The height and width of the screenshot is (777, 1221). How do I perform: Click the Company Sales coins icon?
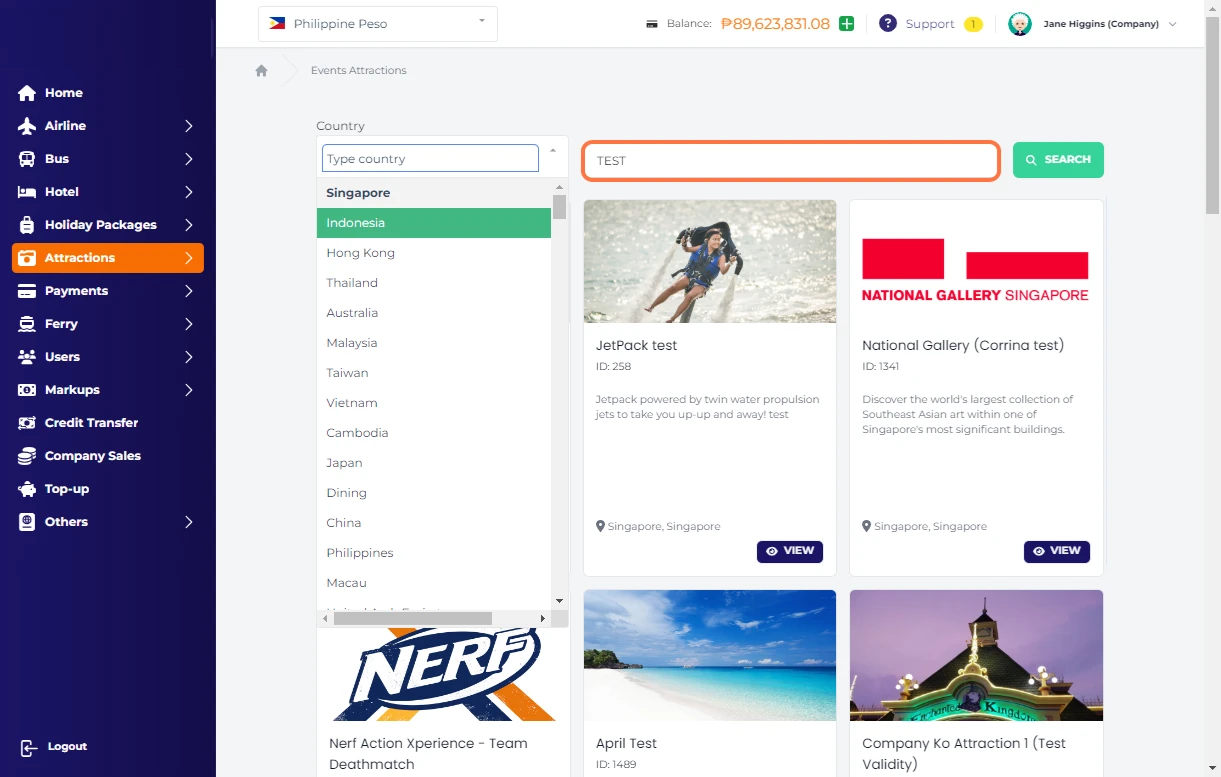(27, 456)
